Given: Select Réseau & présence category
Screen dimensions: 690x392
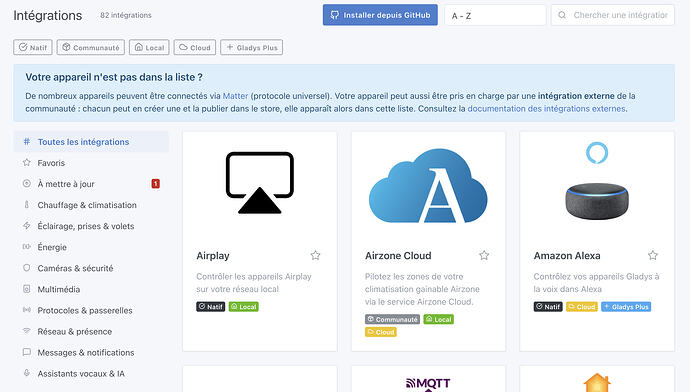Looking at the screenshot, I should click(x=91, y=332).
